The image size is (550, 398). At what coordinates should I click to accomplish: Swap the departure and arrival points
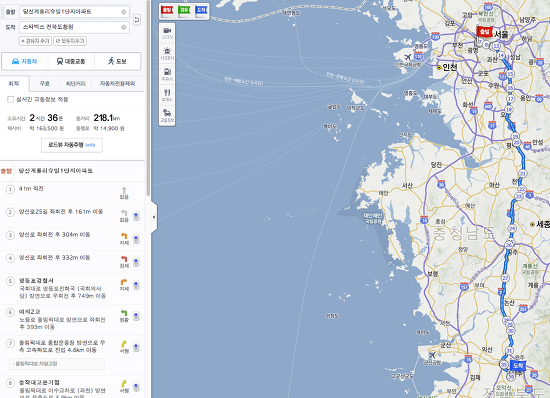pyautogui.click(x=137, y=19)
